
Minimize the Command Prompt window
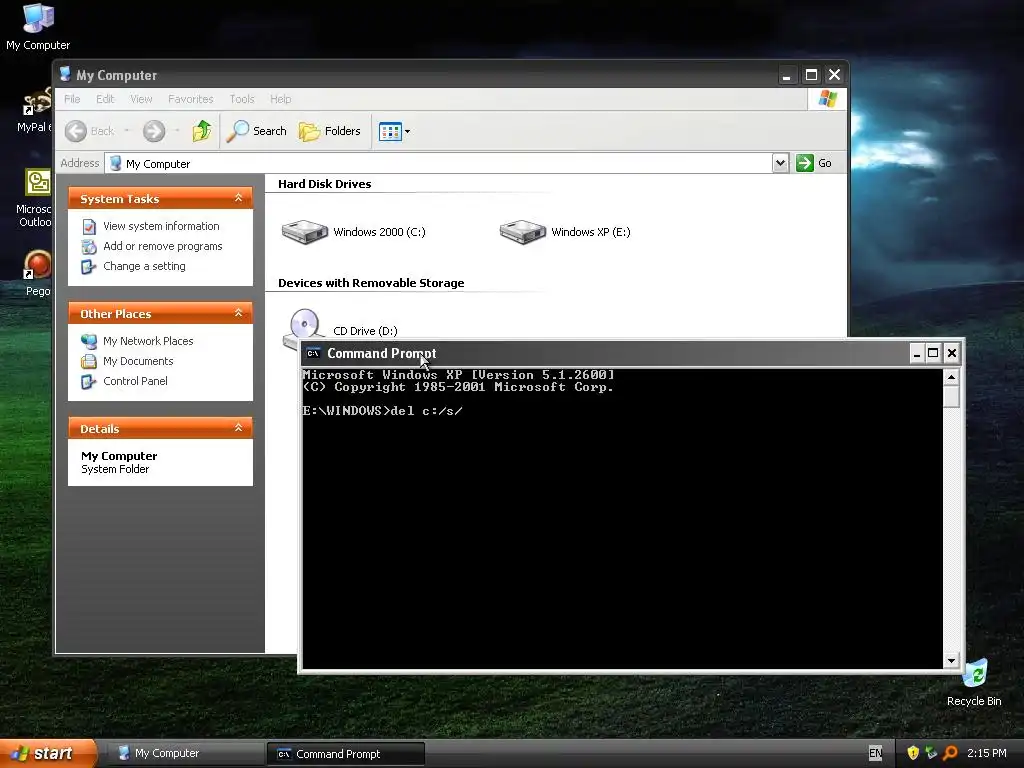point(917,353)
